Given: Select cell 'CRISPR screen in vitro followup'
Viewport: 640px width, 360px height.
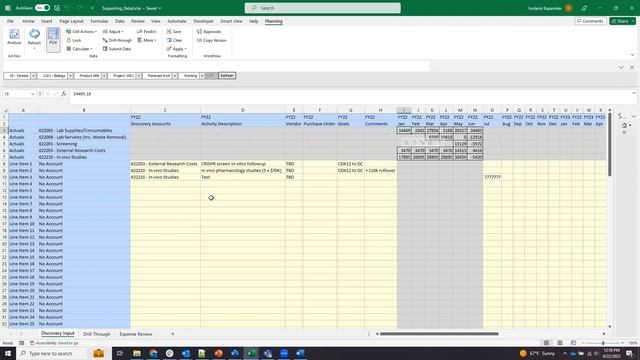Looking at the screenshot, I should click(242, 164).
